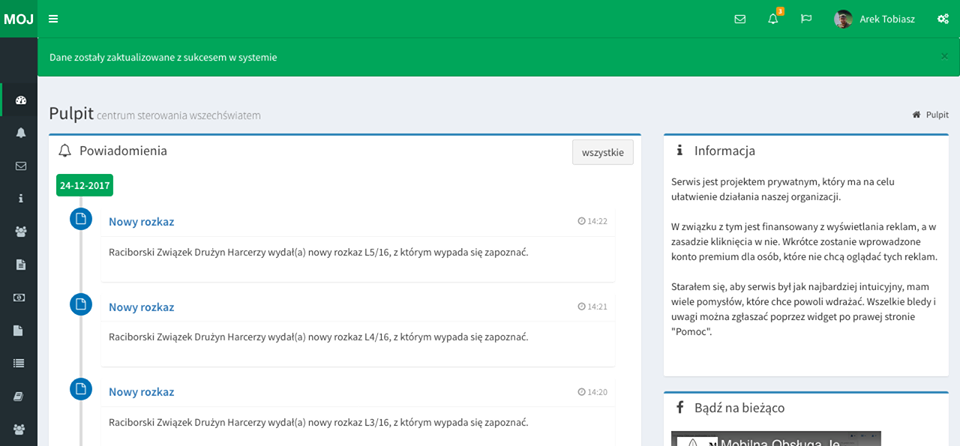The image size is (960, 446).
Task: Click the MOJ logo
Action: click(x=18, y=19)
